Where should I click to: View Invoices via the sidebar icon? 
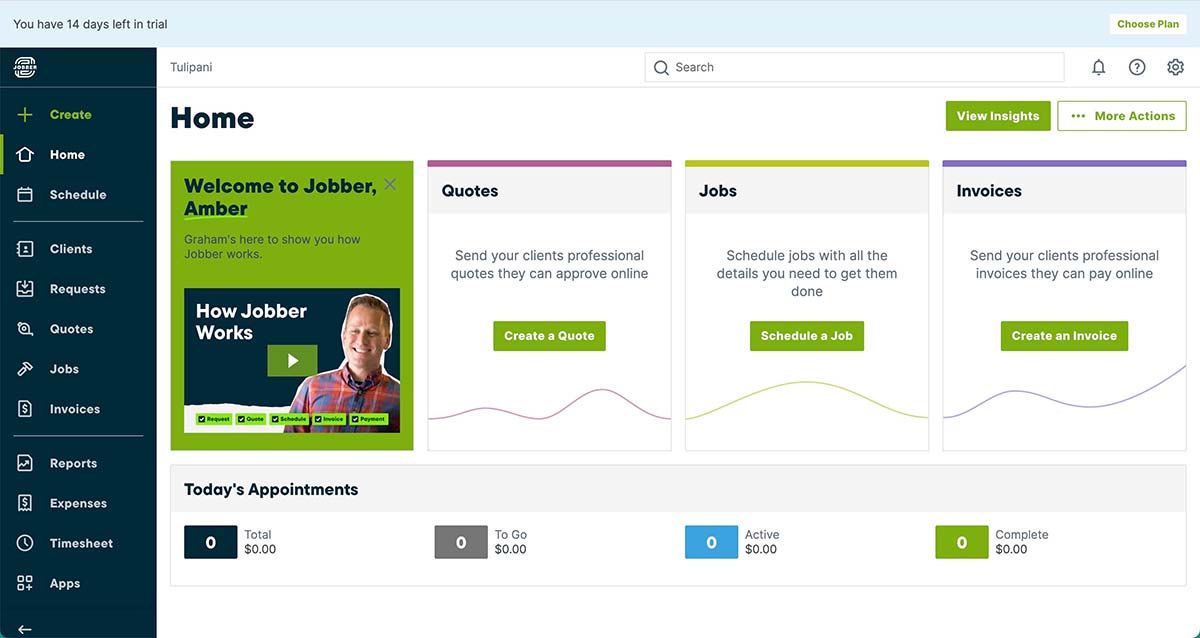coord(24,408)
